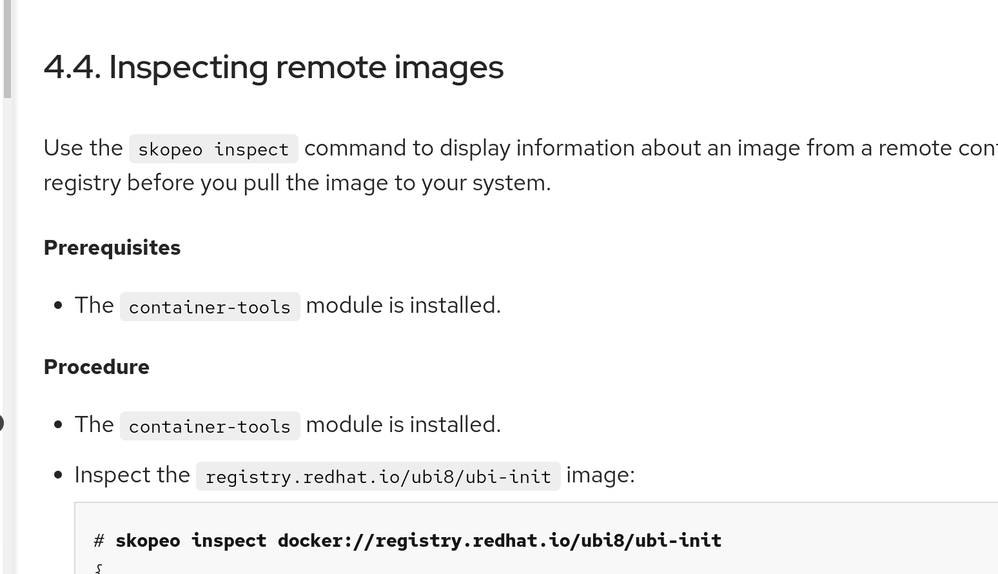The image size is (998, 574).
Task: Click "registry before you pull" paragraph line
Action: tap(297, 183)
